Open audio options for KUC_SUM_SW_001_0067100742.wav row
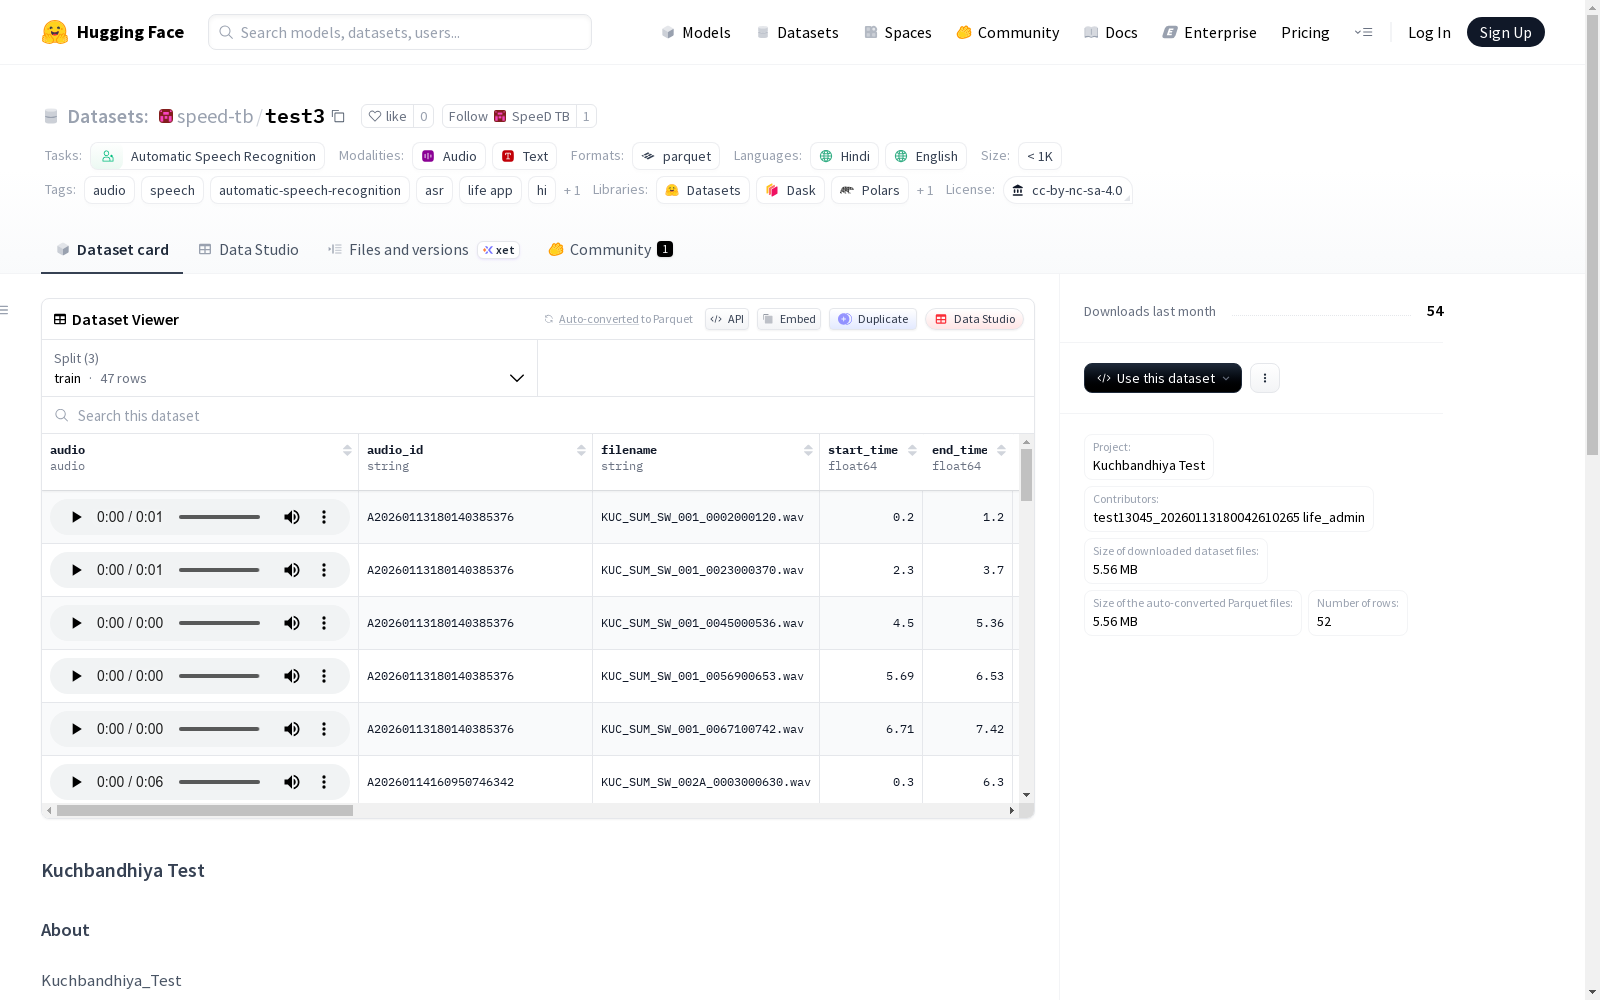Viewport: 1600px width, 1000px height. coord(324,729)
